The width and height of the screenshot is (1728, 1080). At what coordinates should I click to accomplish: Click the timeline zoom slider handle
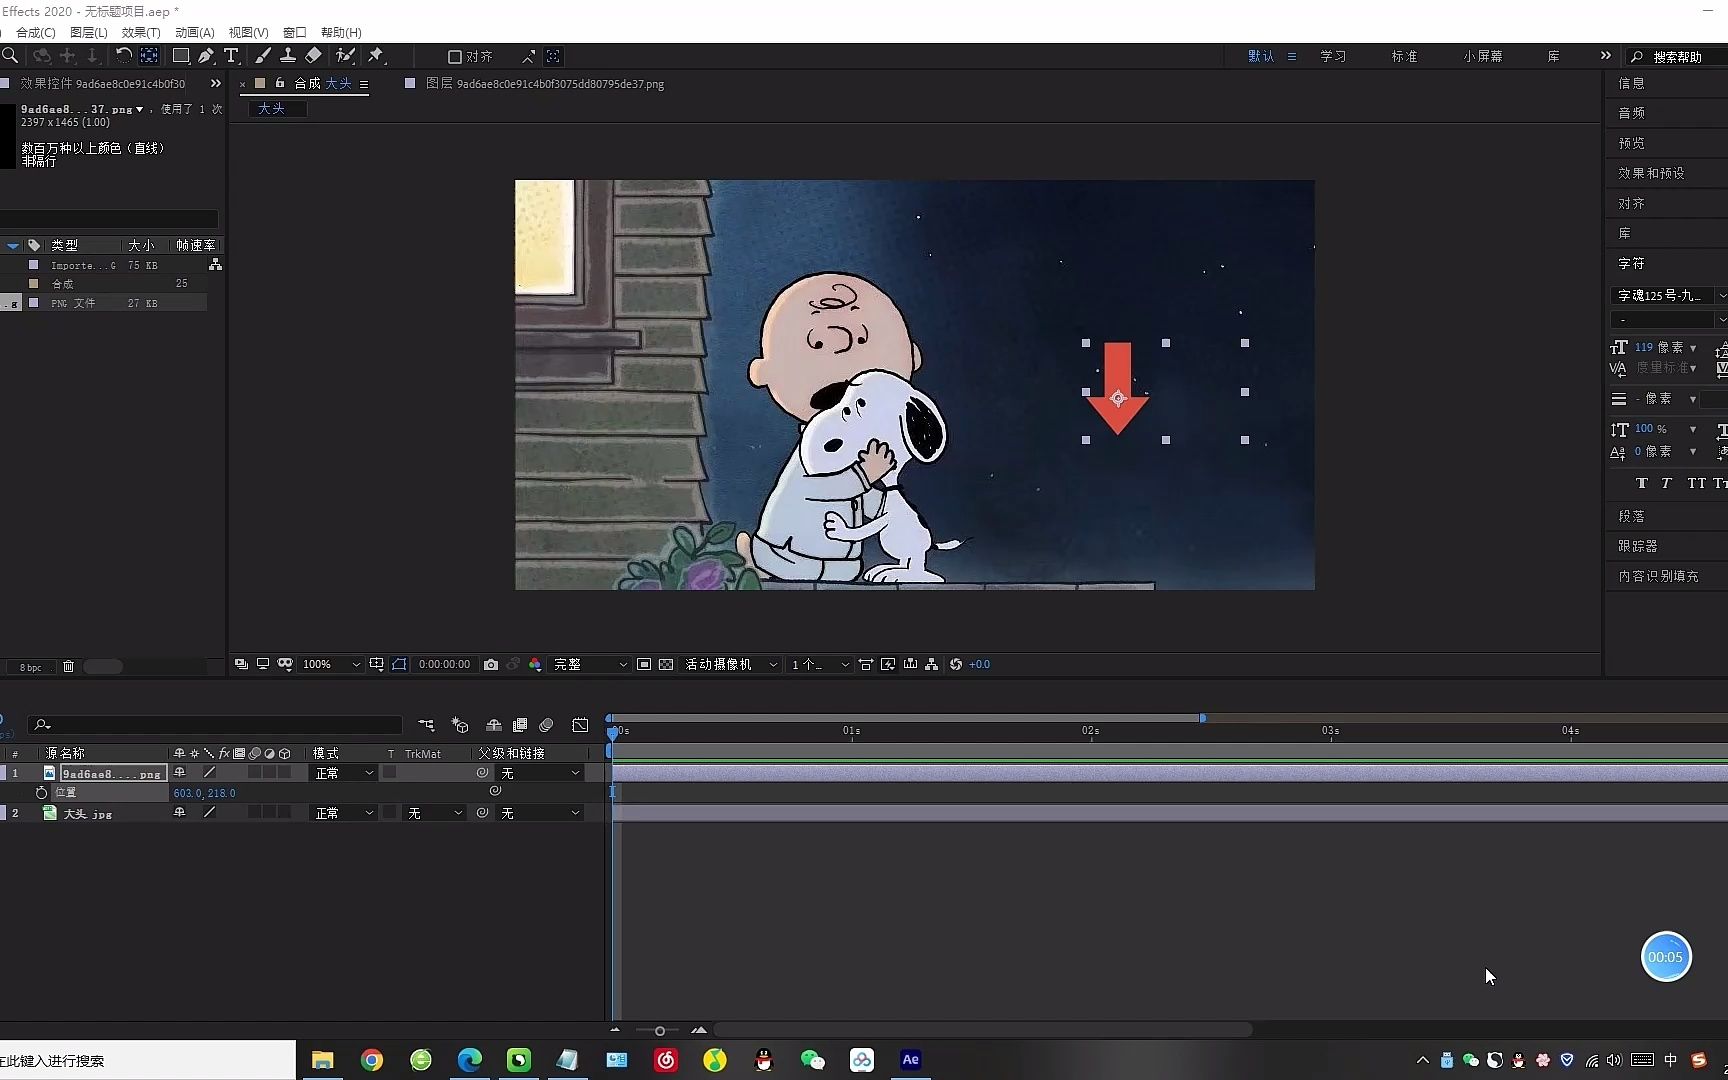[x=660, y=1031]
